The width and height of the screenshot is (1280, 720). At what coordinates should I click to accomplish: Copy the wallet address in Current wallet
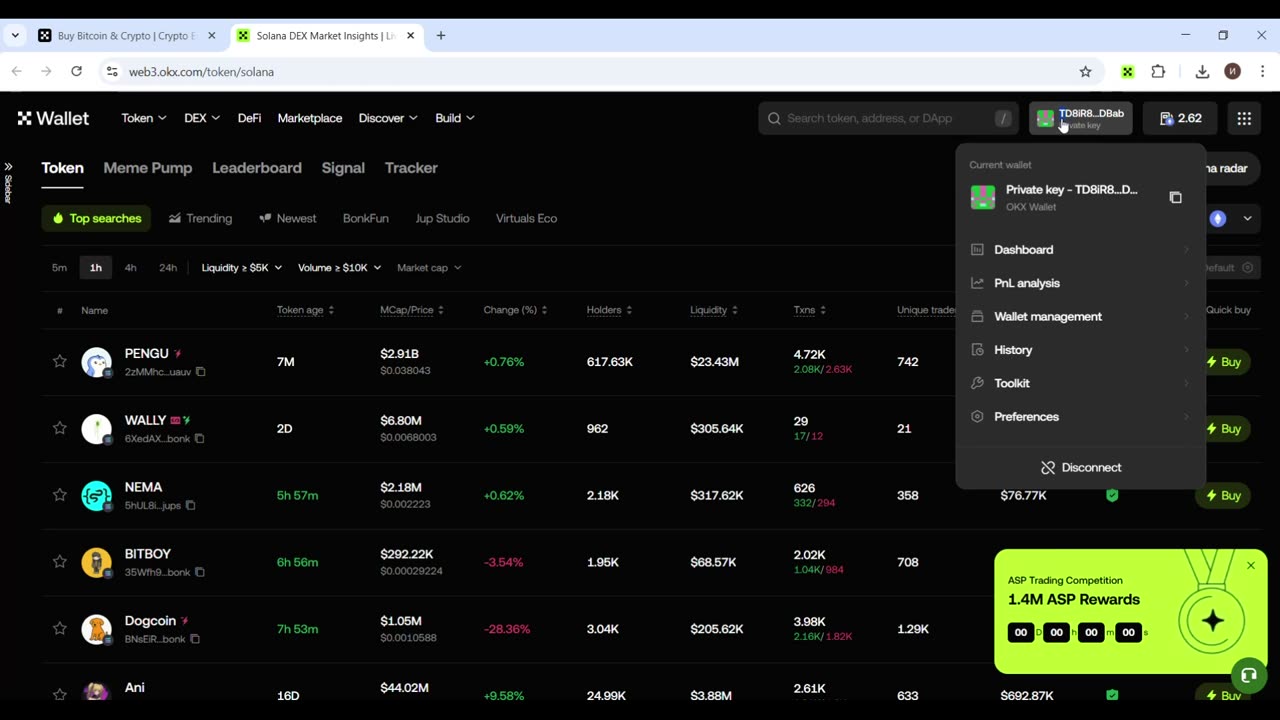[1175, 198]
